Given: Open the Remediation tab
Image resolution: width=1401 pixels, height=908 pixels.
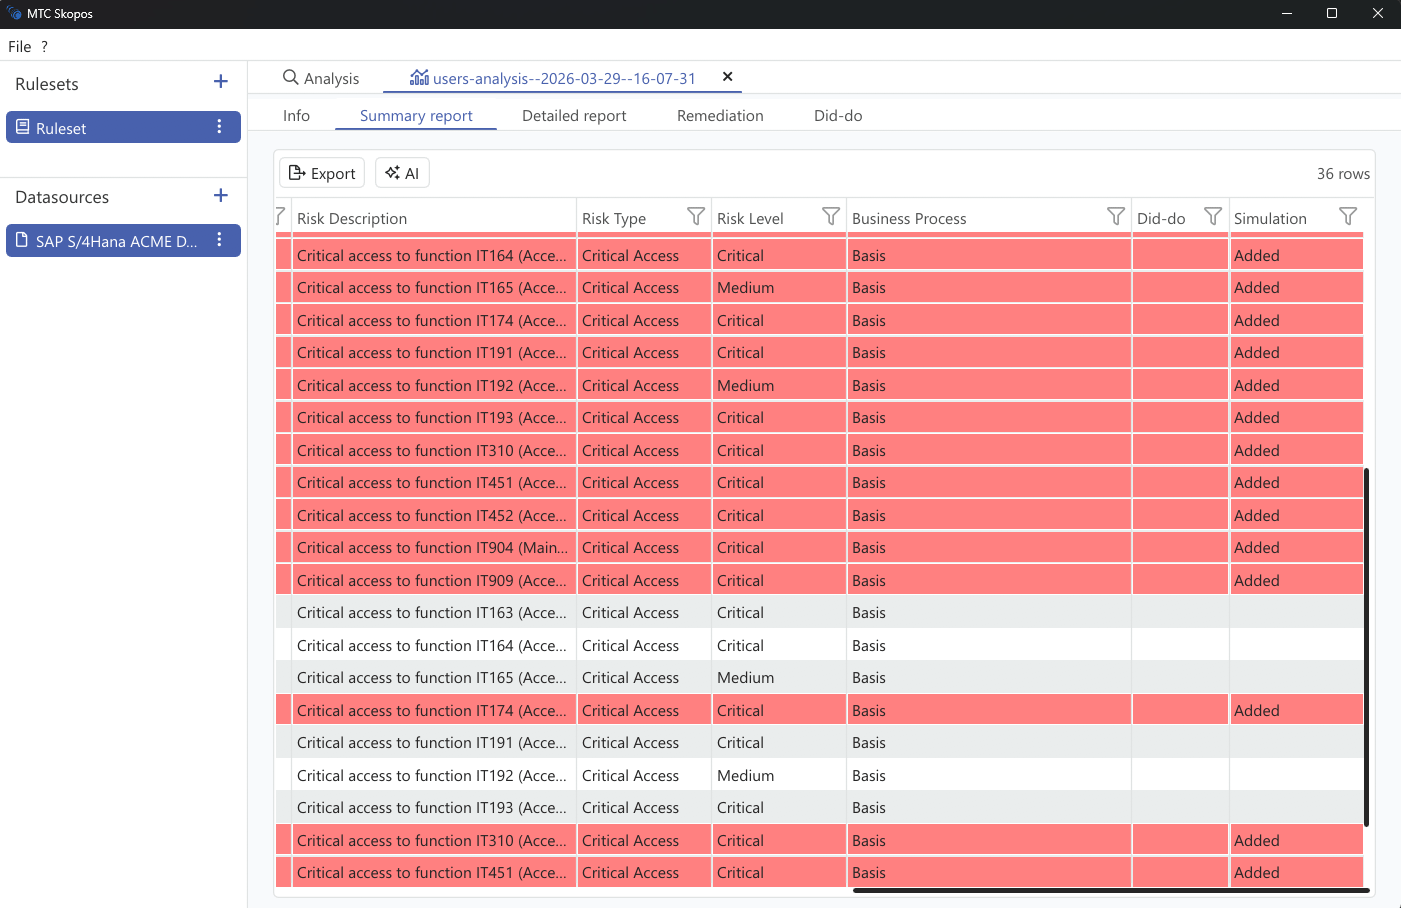Looking at the screenshot, I should click(x=719, y=115).
